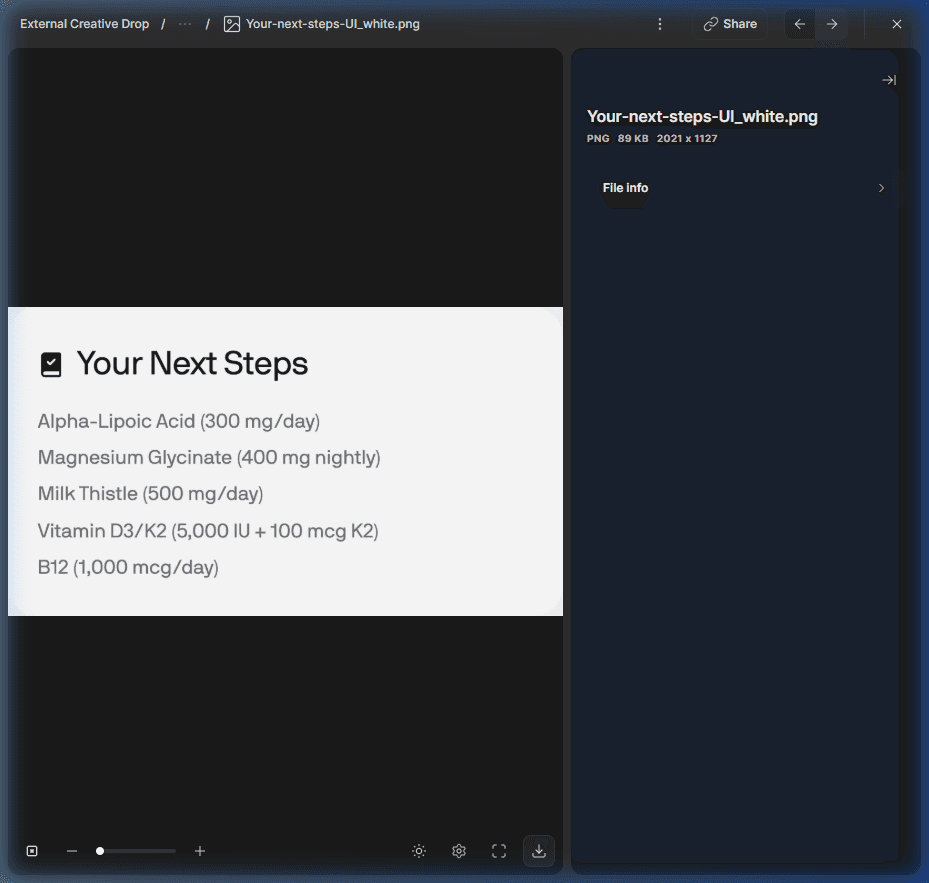Go to previous file arrow
Screen dimensions: 929x883
tap(800, 24)
